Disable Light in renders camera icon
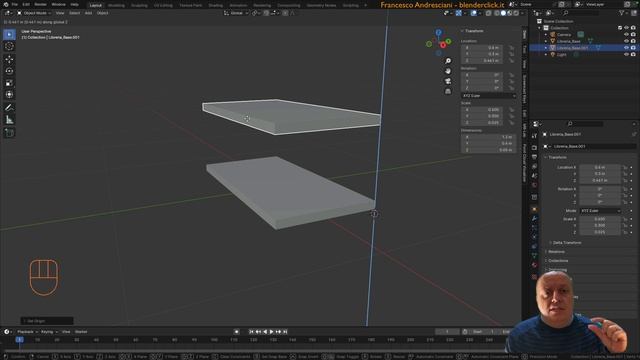640x360 pixels. pyautogui.click(x=633, y=54)
